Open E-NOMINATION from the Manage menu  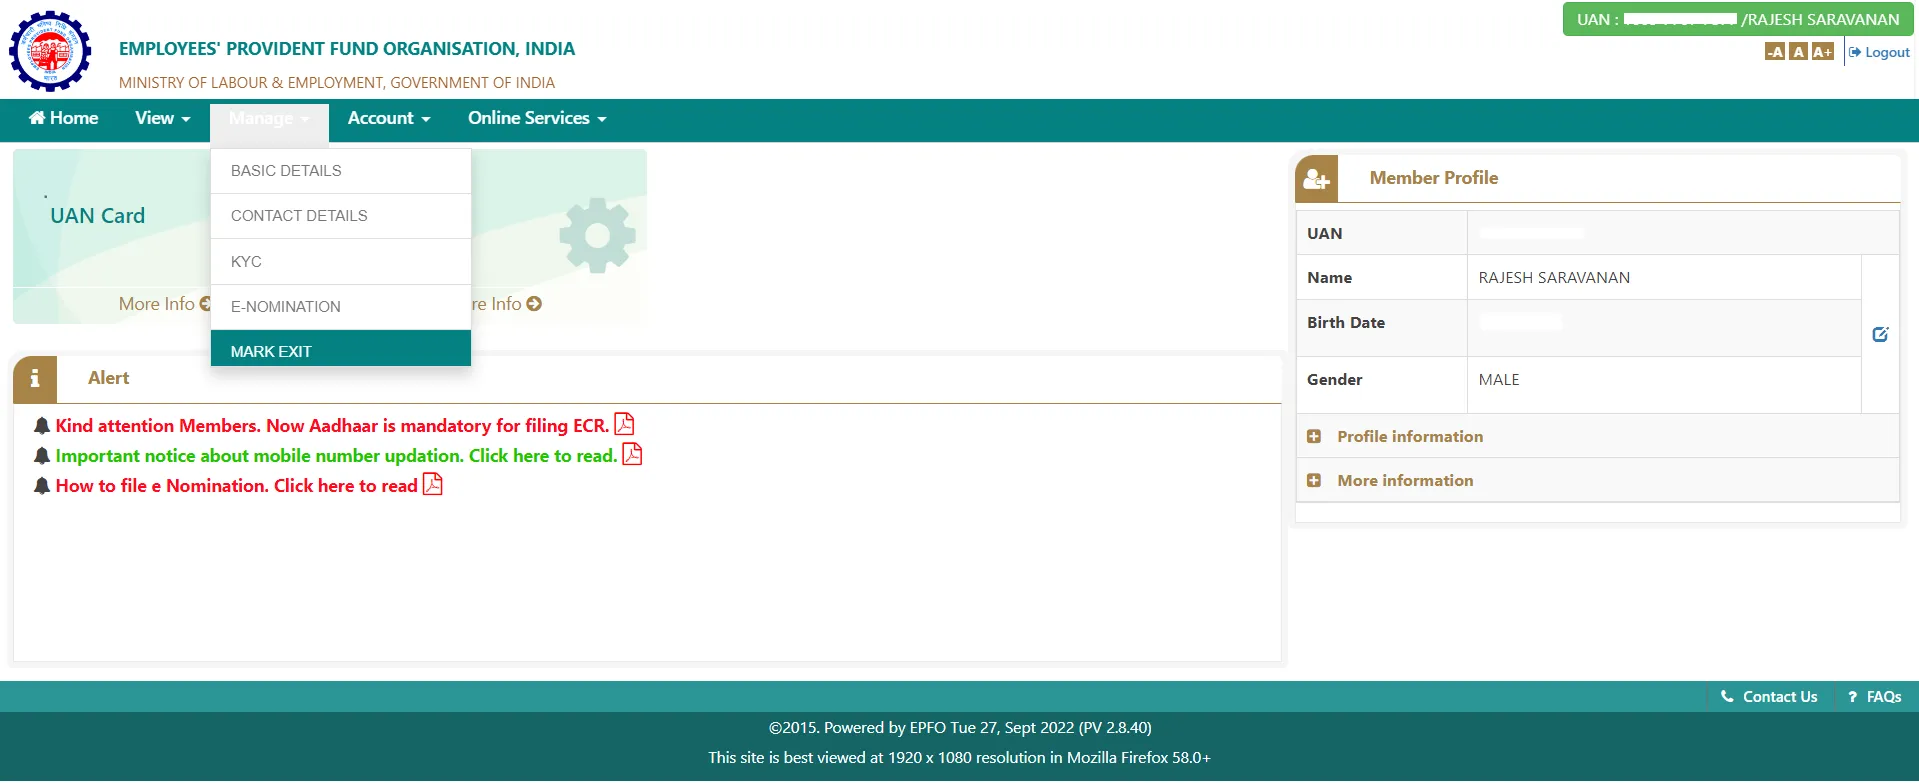pyautogui.click(x=341, y=307)
